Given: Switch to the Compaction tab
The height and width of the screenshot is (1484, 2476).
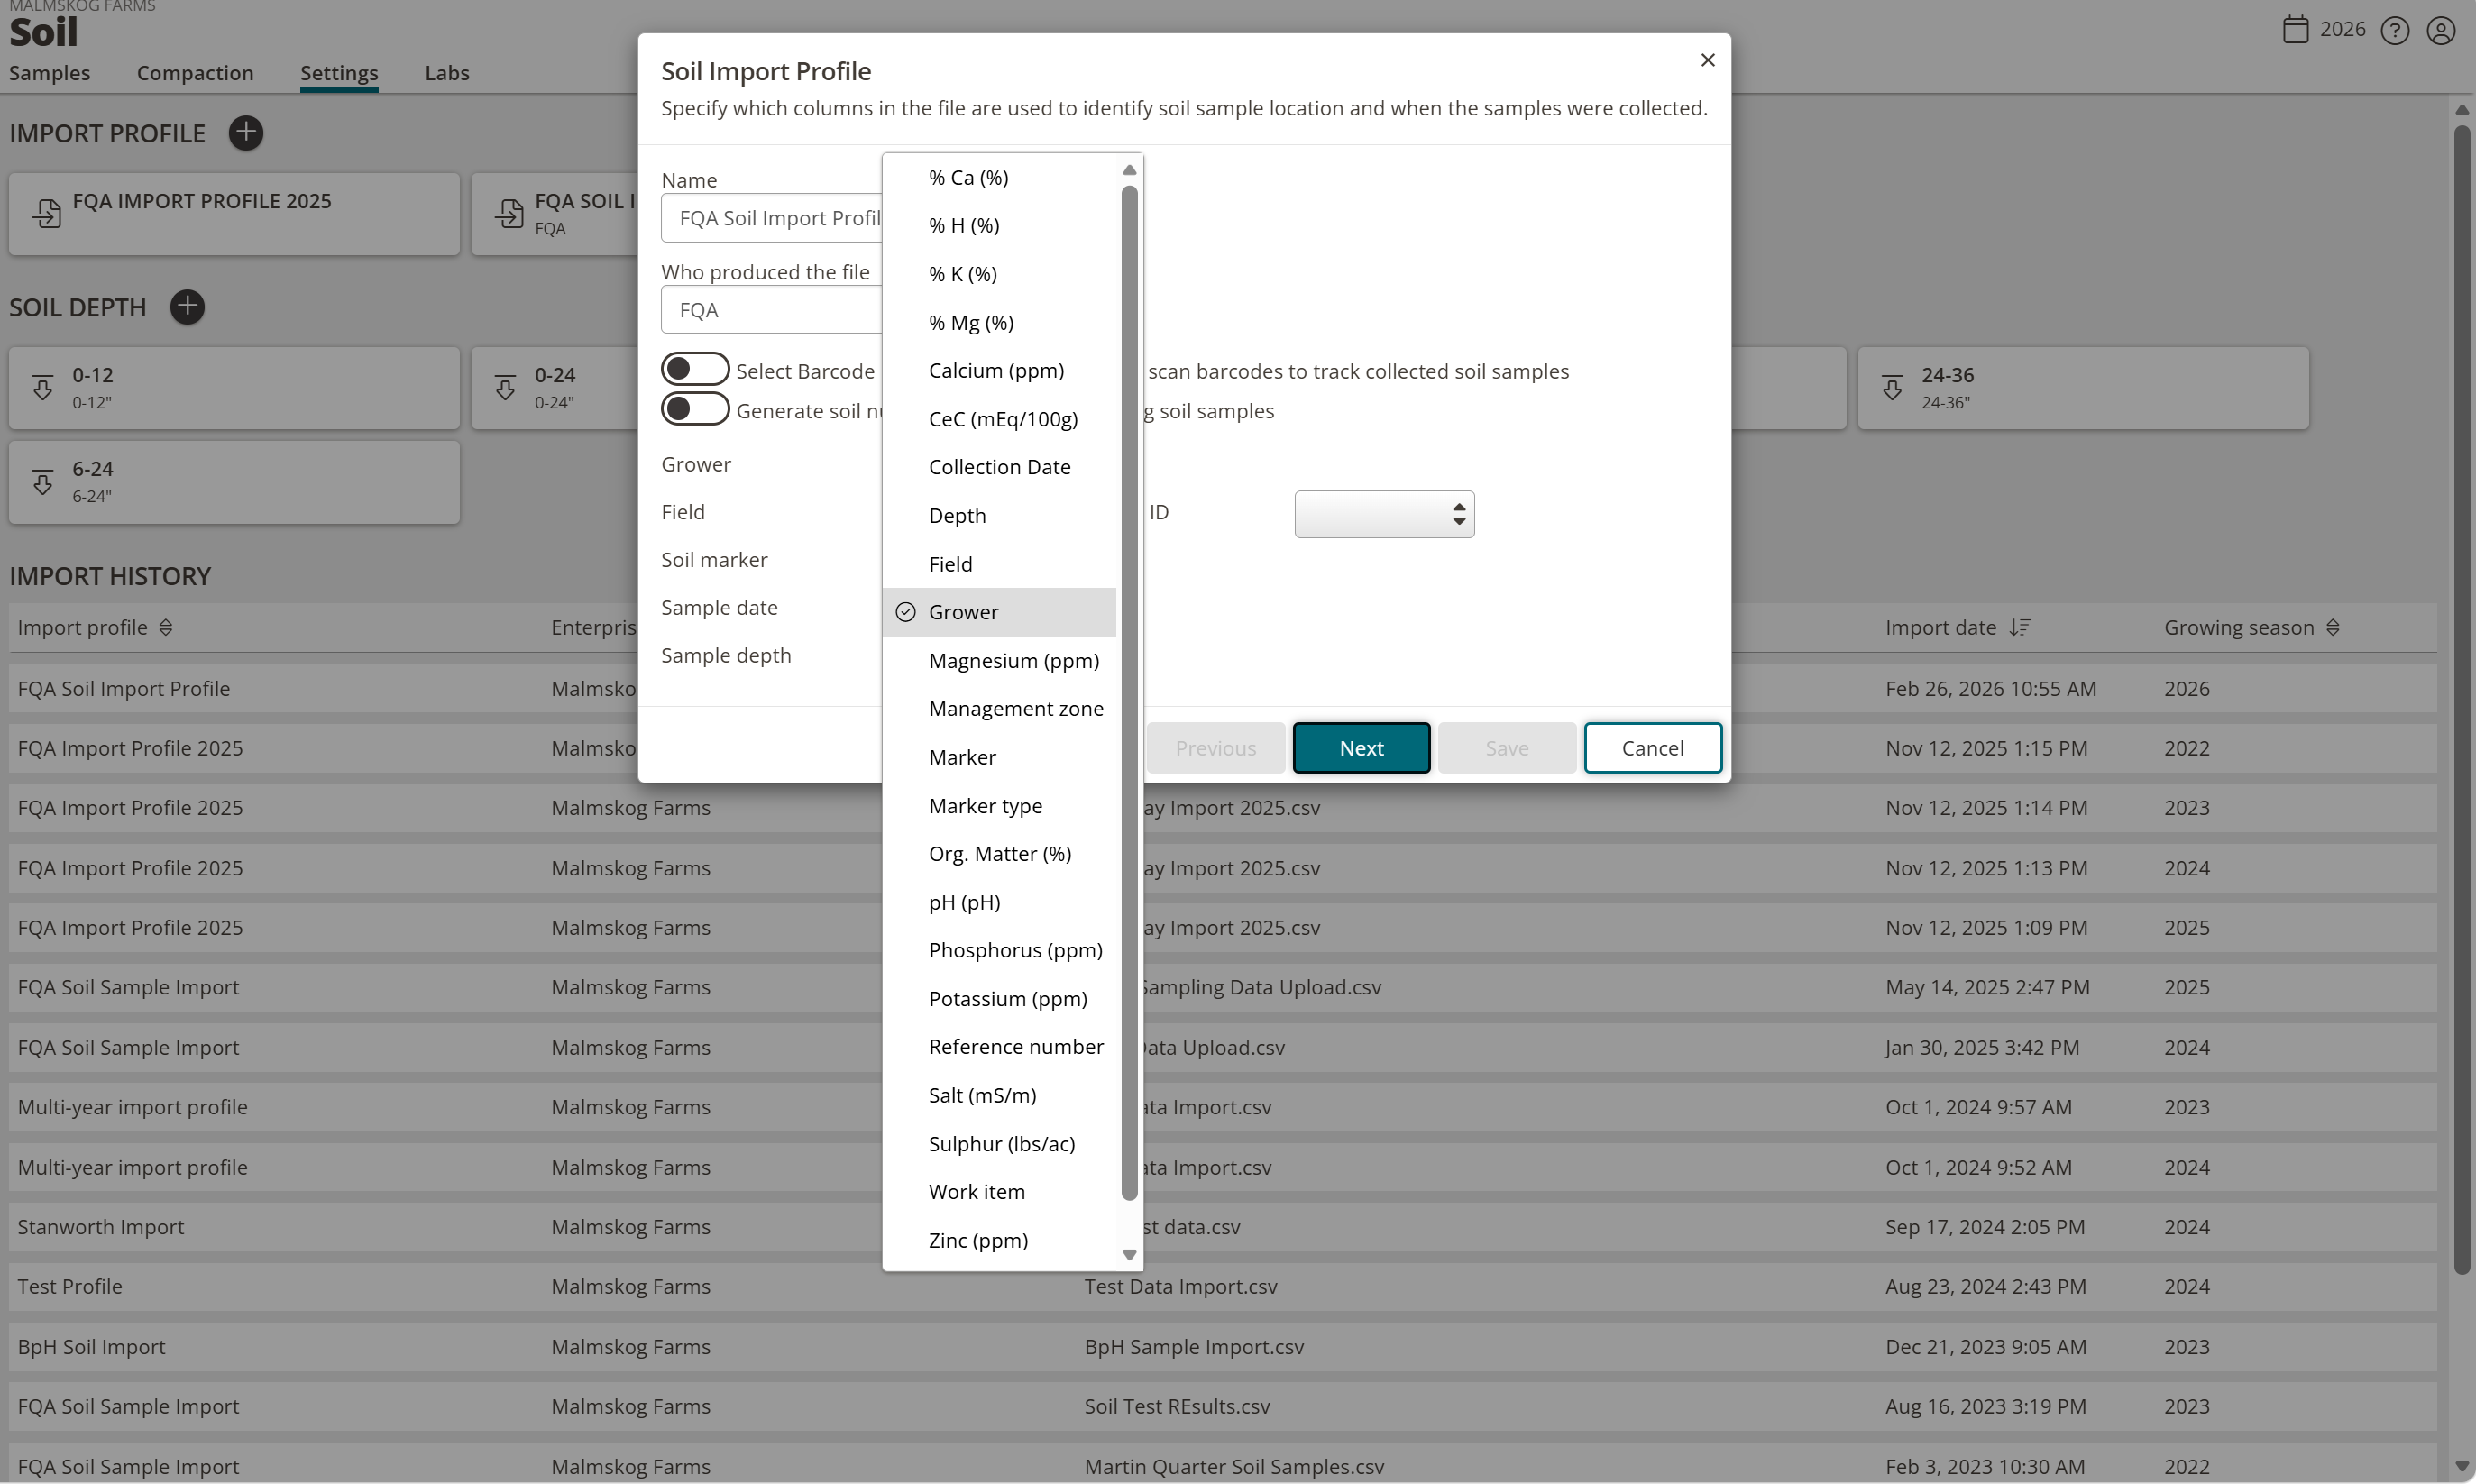Looking at the screenshot, I should (195, 73).
